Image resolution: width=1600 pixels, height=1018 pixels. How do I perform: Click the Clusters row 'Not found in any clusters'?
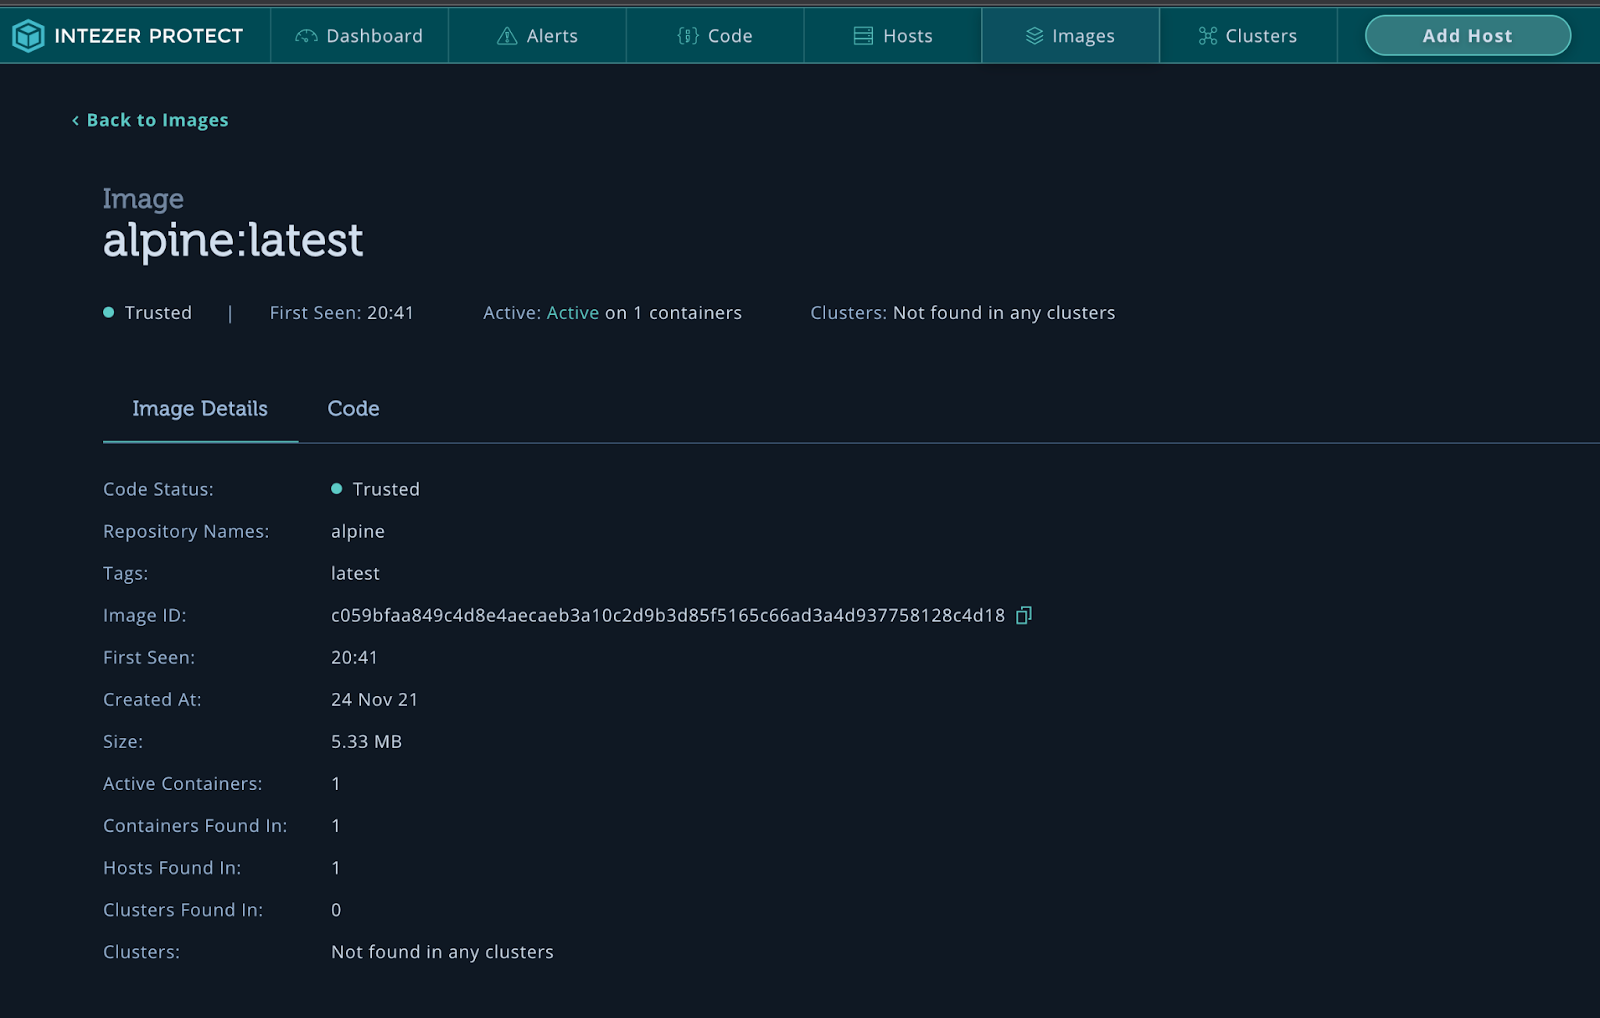point(442,952)
